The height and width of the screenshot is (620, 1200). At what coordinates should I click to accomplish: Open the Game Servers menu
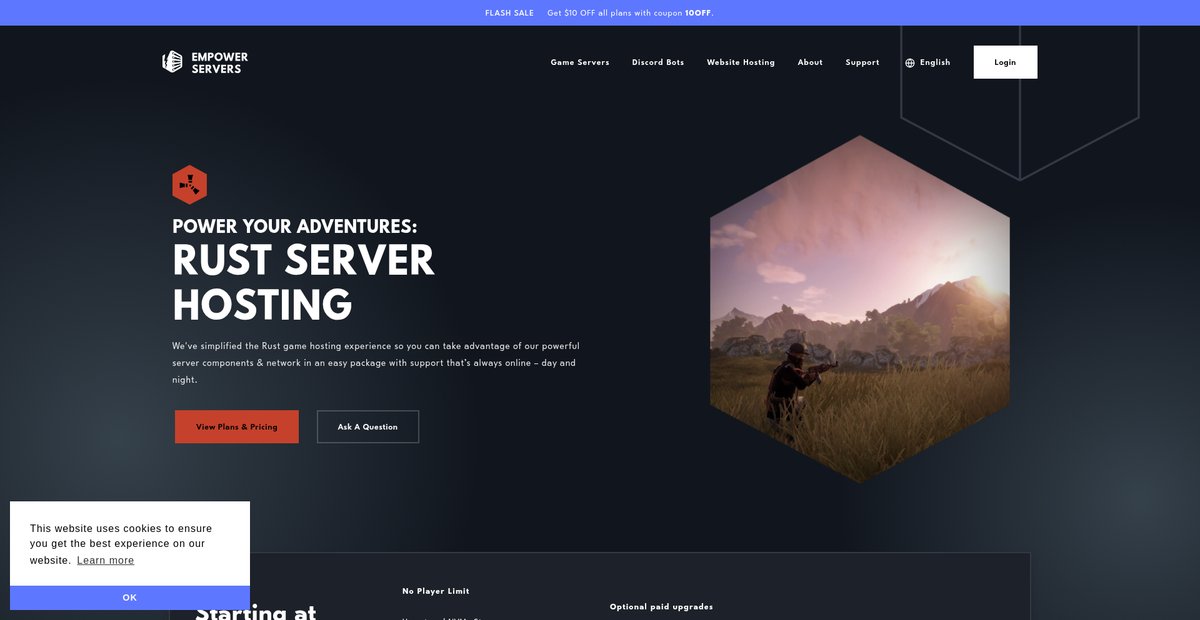point(580,62)
